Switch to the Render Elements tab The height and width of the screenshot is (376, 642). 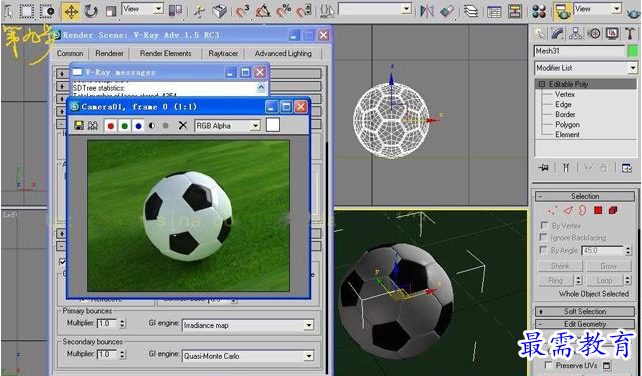coord(165,53)
